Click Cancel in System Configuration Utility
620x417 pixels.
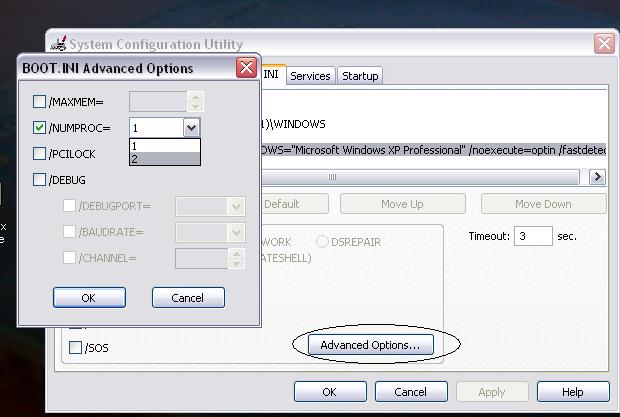(x=411, y=392)
